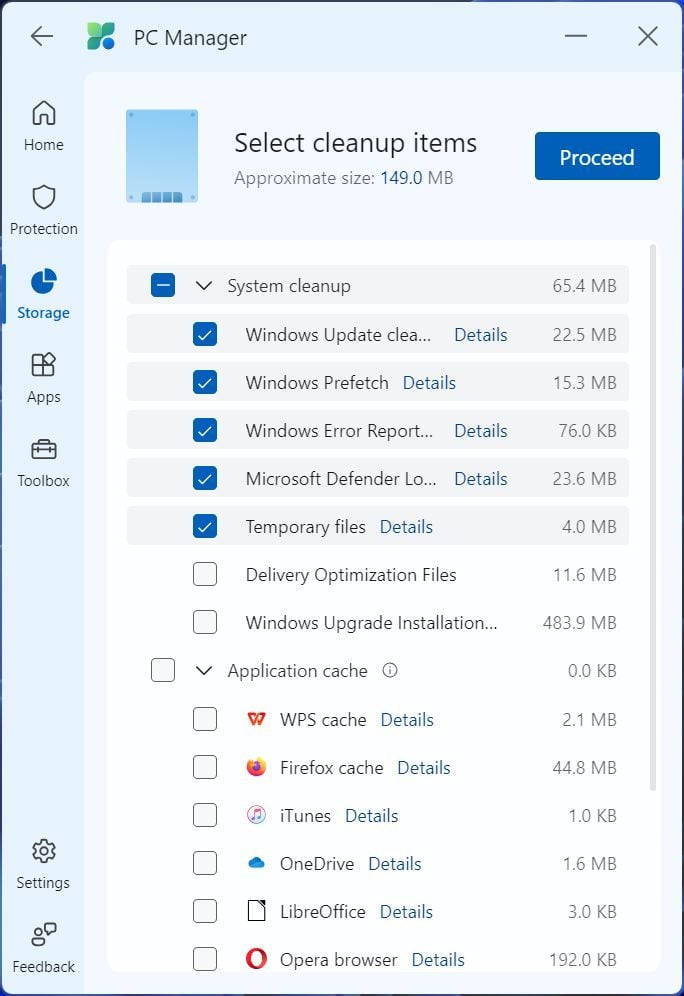Uncheck Windows Prefetch checkbox
Image resolution: width=684 pixels, height=996 pixels.
[x=205, y=383]
